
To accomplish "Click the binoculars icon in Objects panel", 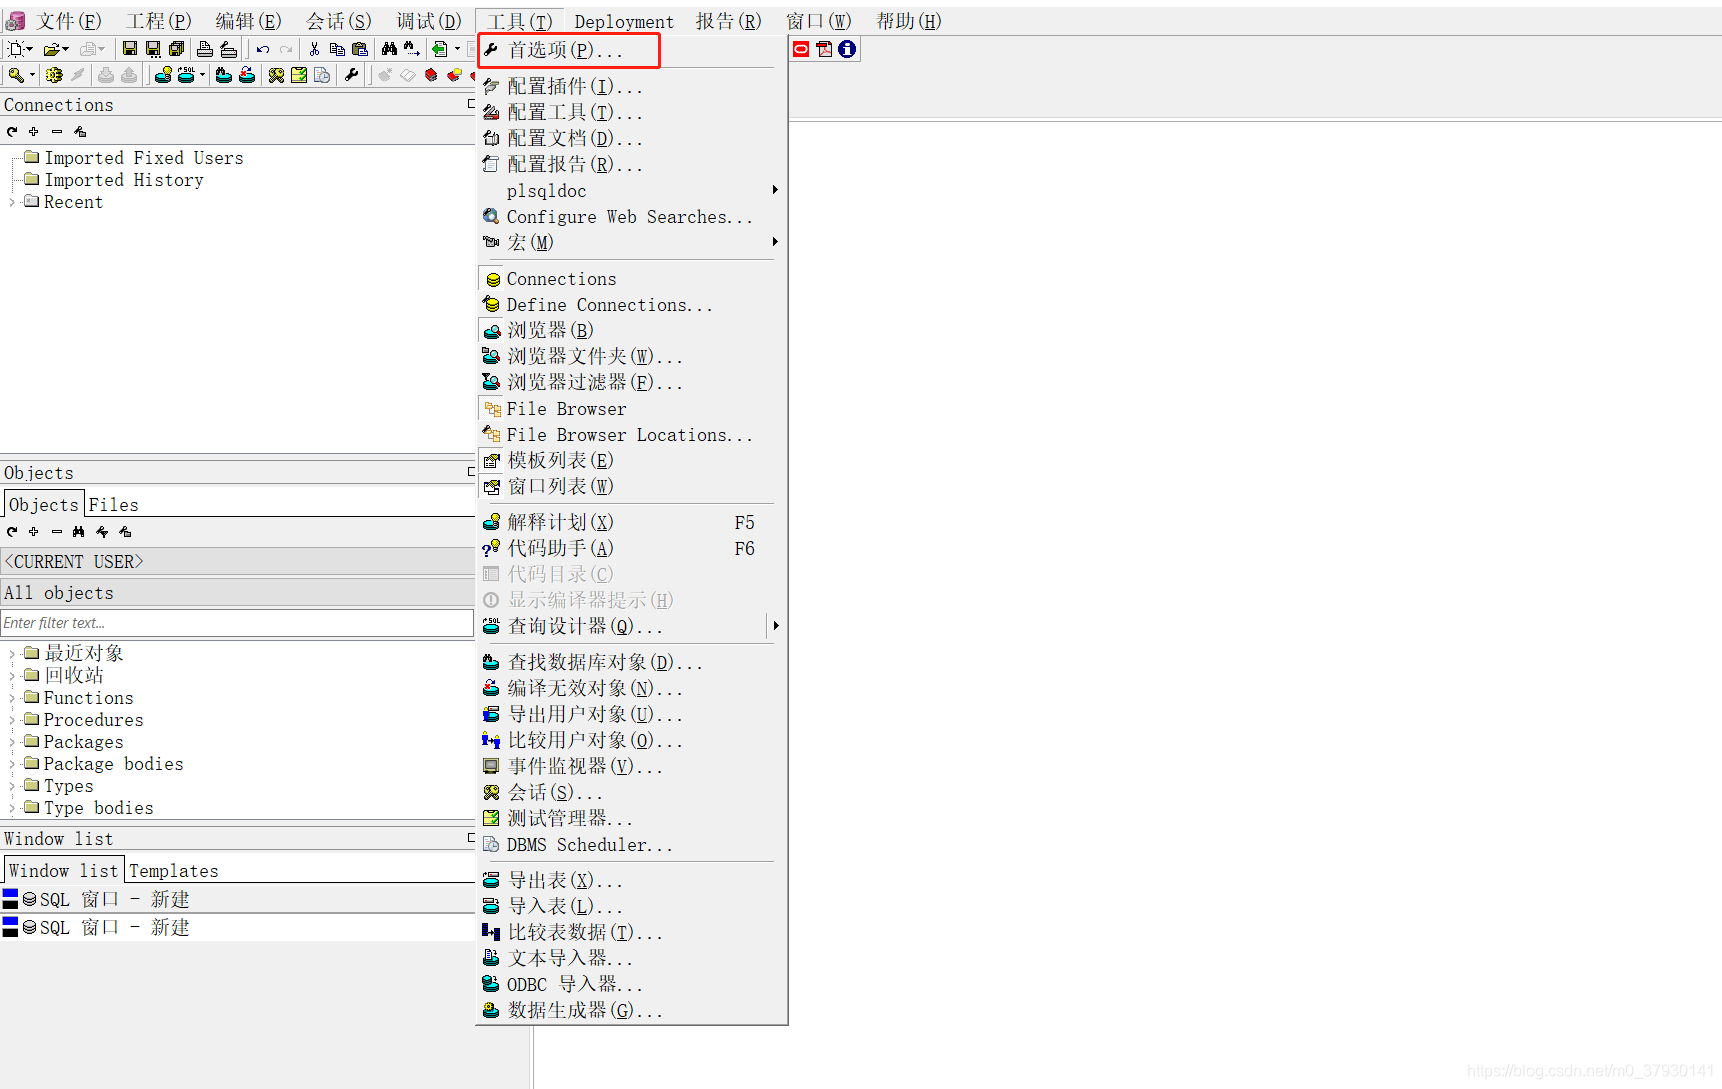I will 79,531.
